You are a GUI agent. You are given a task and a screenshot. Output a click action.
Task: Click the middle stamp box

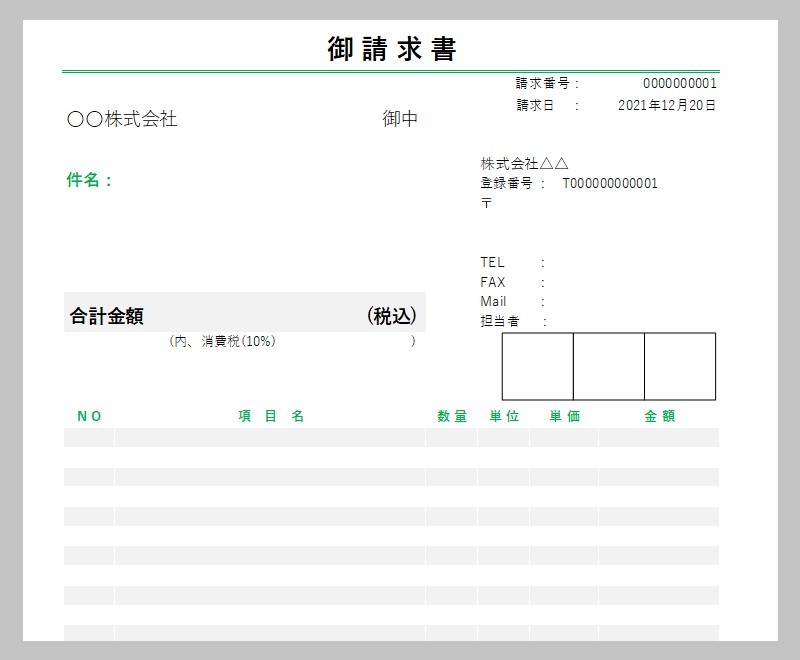[608, 366]
